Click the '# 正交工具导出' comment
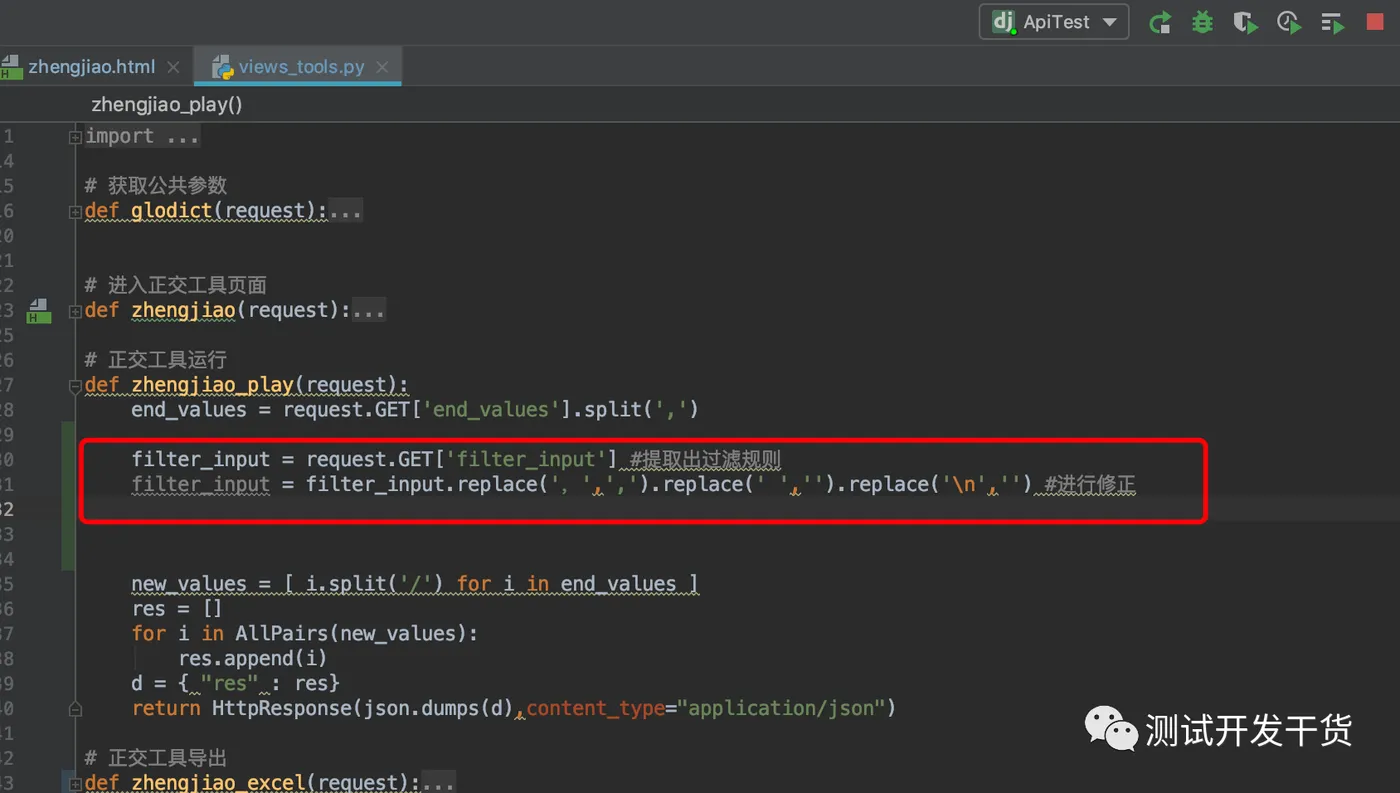 point(156,758)
